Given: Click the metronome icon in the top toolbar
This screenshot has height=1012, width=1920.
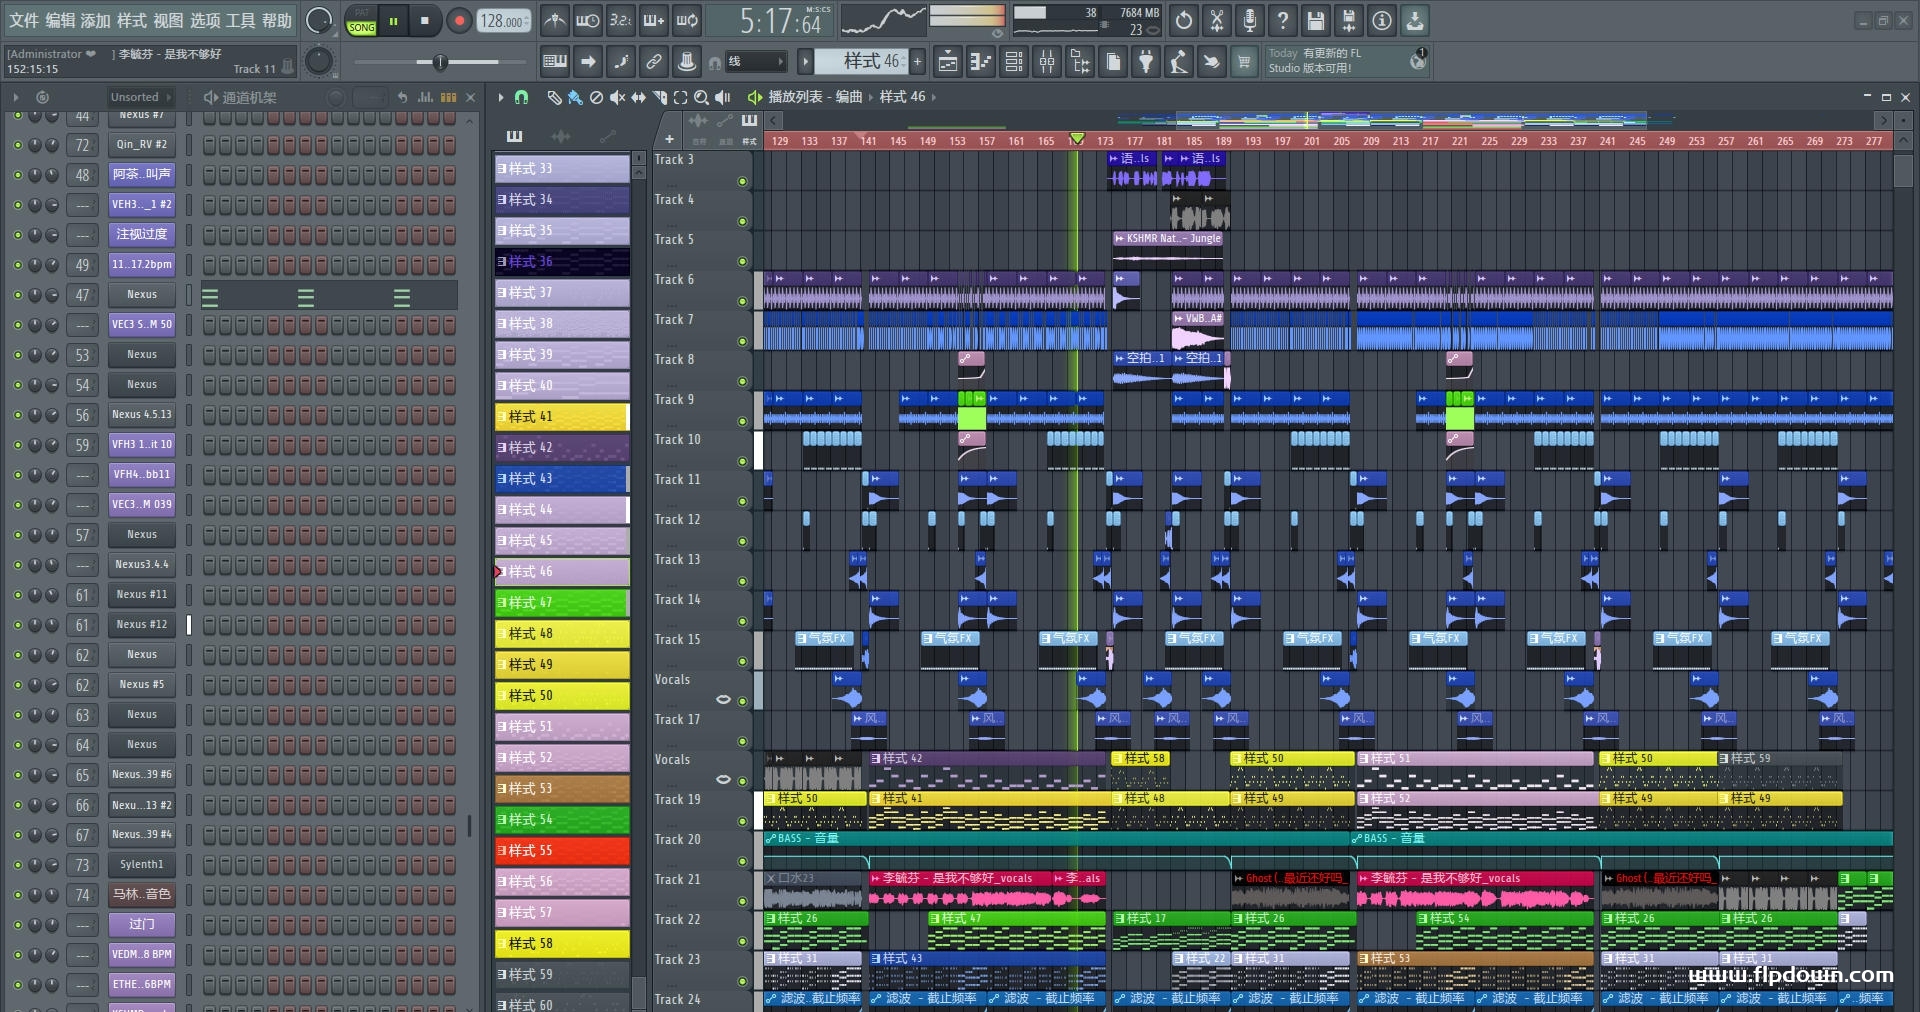Looking at the screenshot, I should pyautogui.click(x=554, y=21).
